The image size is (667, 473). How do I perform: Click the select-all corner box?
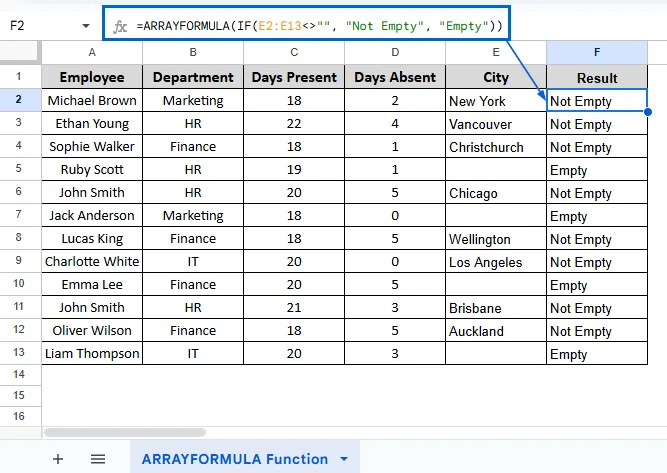tap(20, 52)
